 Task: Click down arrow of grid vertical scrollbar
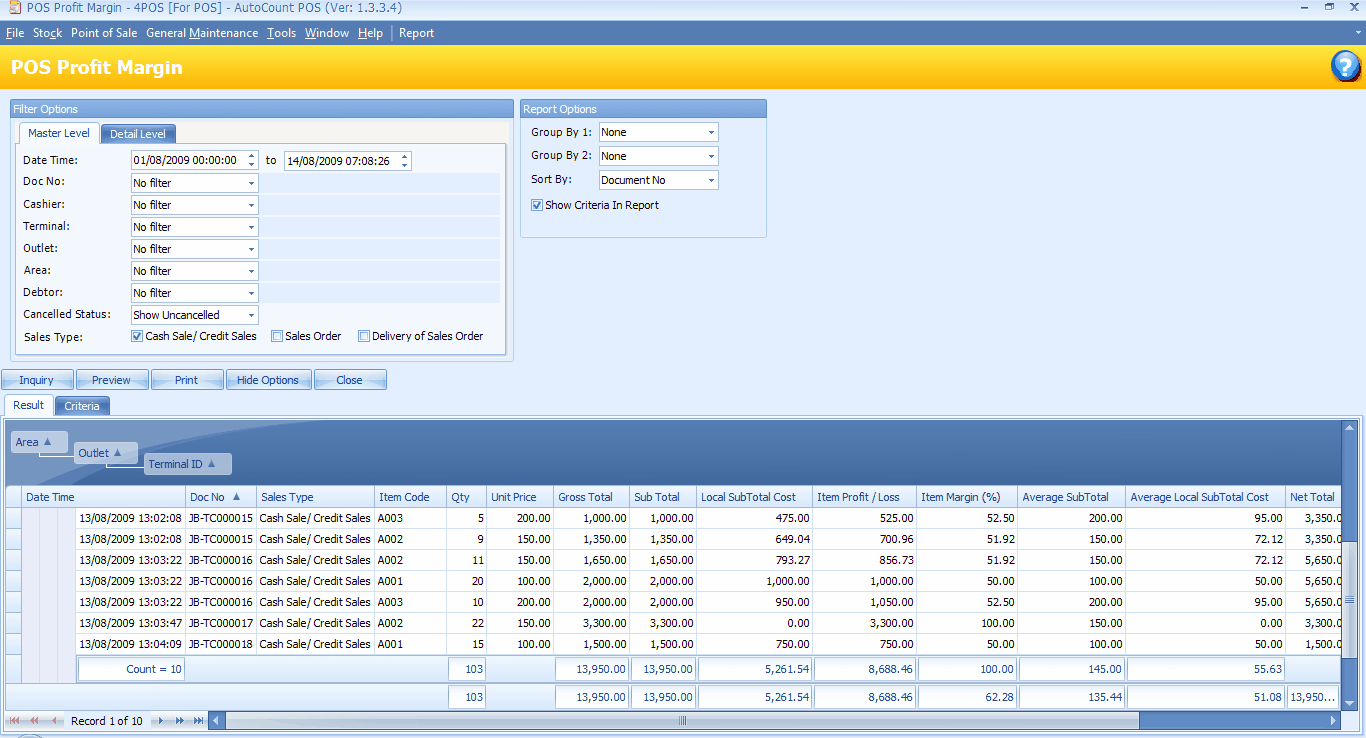tap(1350, 702)
